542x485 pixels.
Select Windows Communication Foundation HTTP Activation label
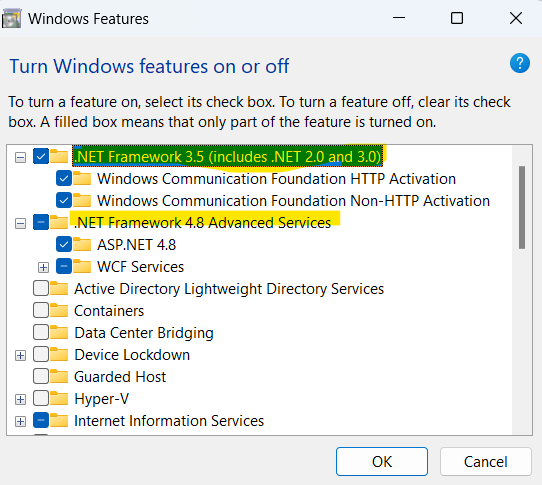(x=276, y=179)
